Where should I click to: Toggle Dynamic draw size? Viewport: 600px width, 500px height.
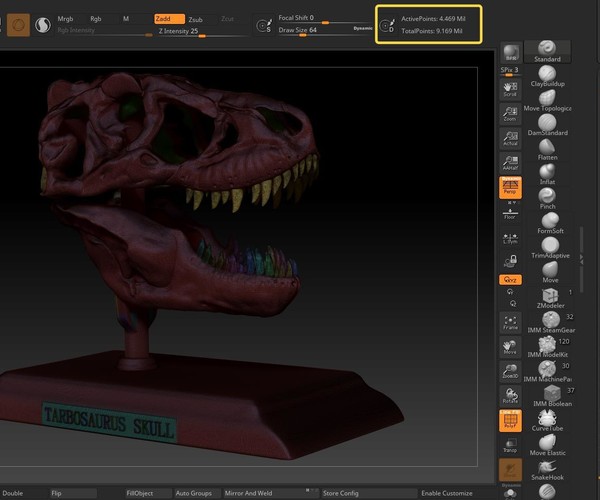pos(362,28)
